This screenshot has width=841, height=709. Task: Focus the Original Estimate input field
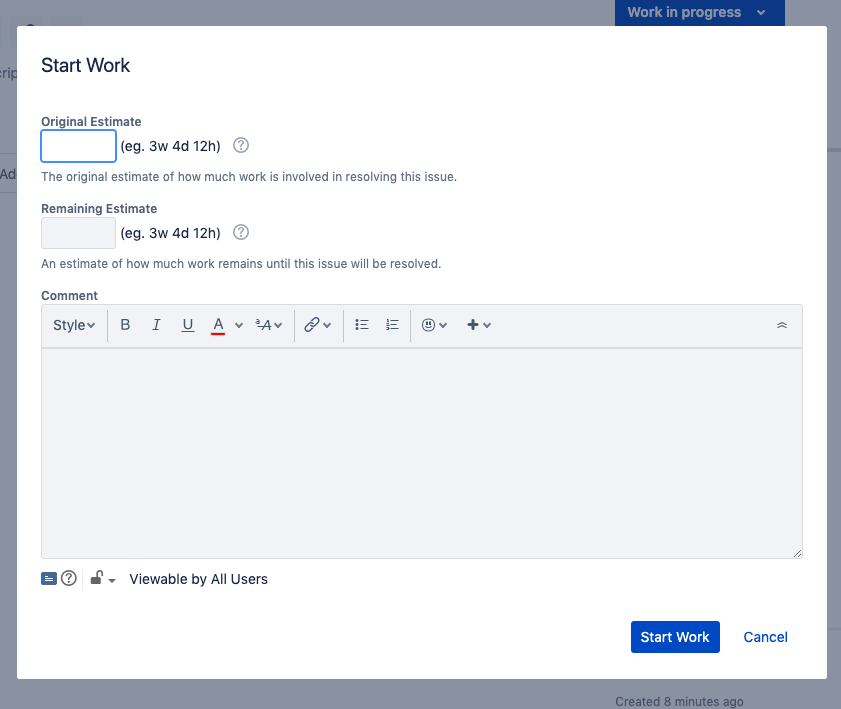click(x=78, y=146)
